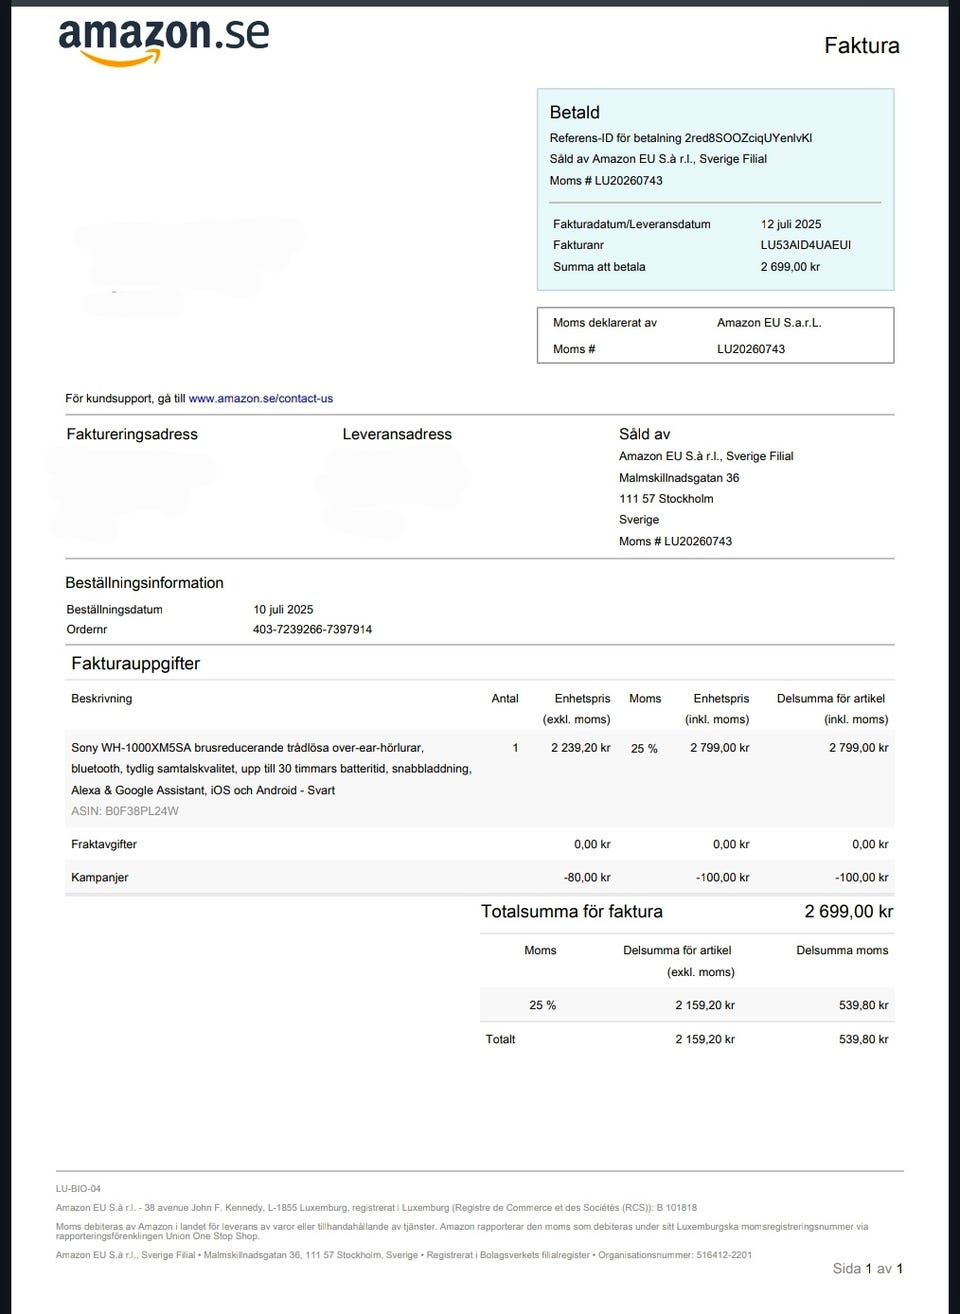
Task: Select Antal column header
Action: [x=505, y=698]
